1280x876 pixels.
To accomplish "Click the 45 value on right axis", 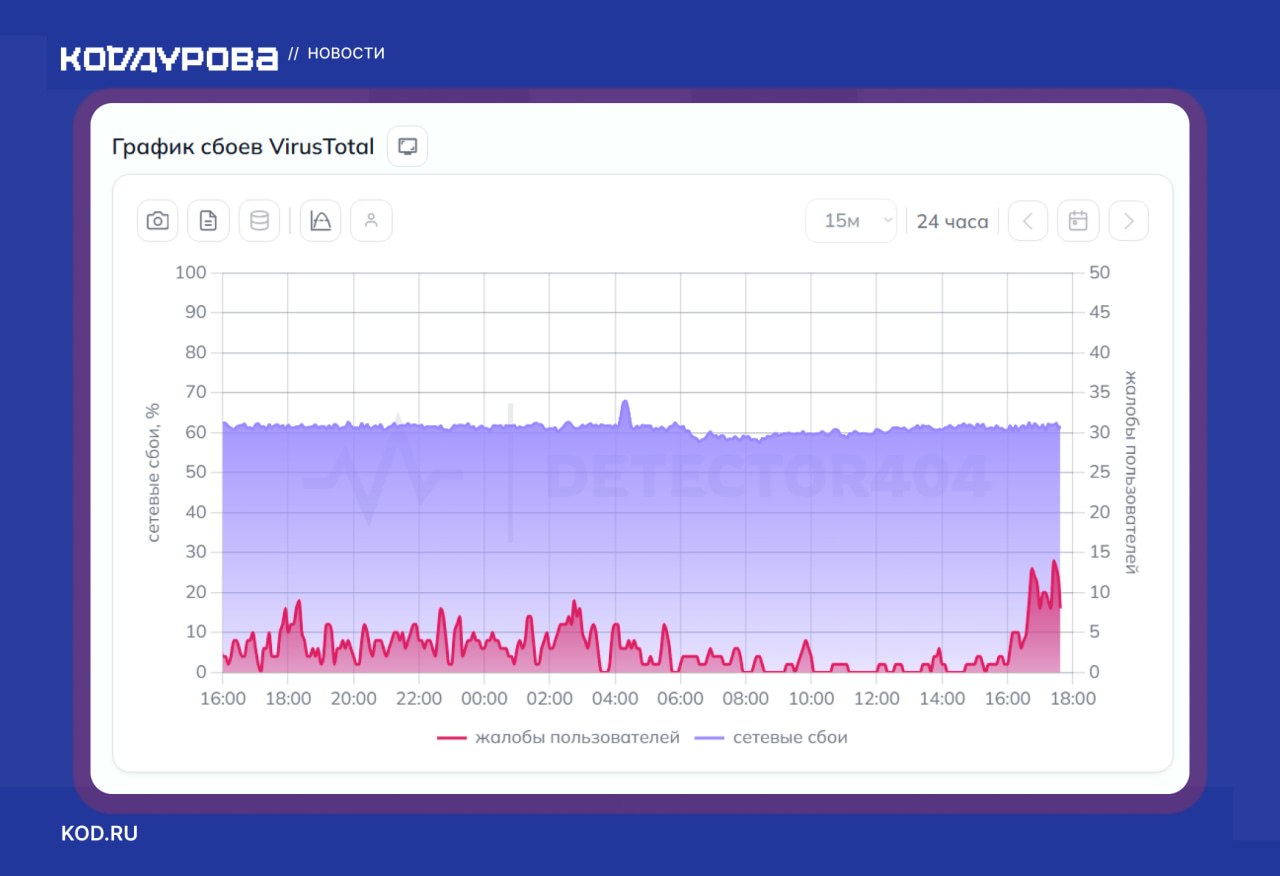I will [1099, 313].
